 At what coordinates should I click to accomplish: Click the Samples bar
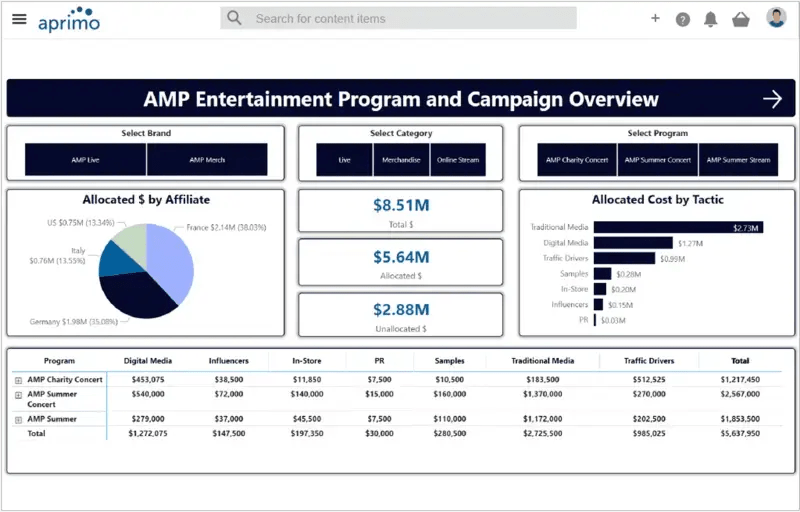tap(603, 274)
